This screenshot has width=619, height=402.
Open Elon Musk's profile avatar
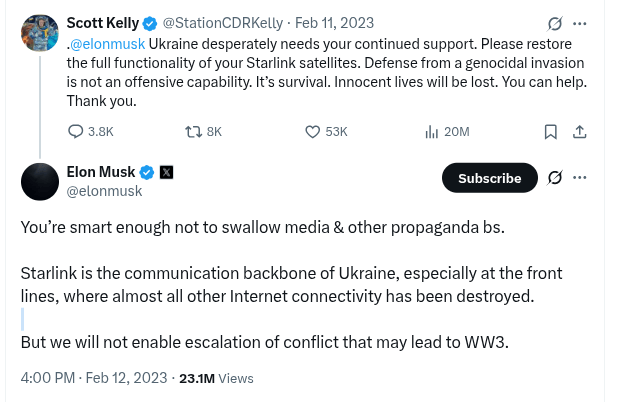(x=41, y=181)
